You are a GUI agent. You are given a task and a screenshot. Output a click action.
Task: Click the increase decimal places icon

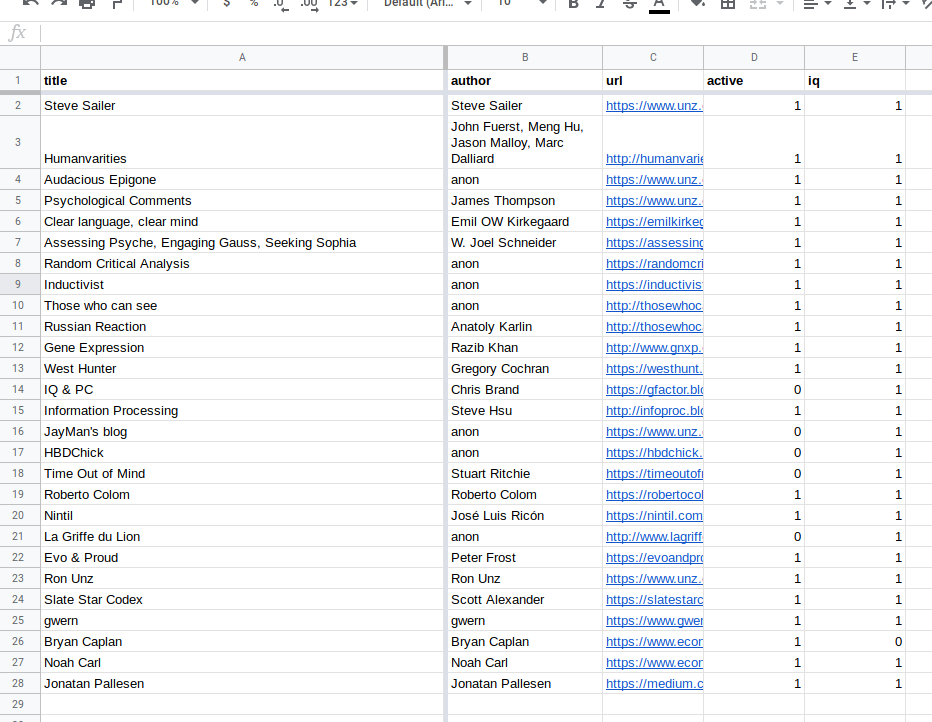pyautogui.click(x=310, y=5)
